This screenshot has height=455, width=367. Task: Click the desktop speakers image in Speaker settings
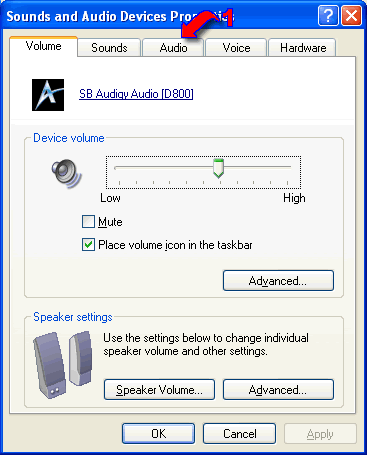tap(63, 364)
